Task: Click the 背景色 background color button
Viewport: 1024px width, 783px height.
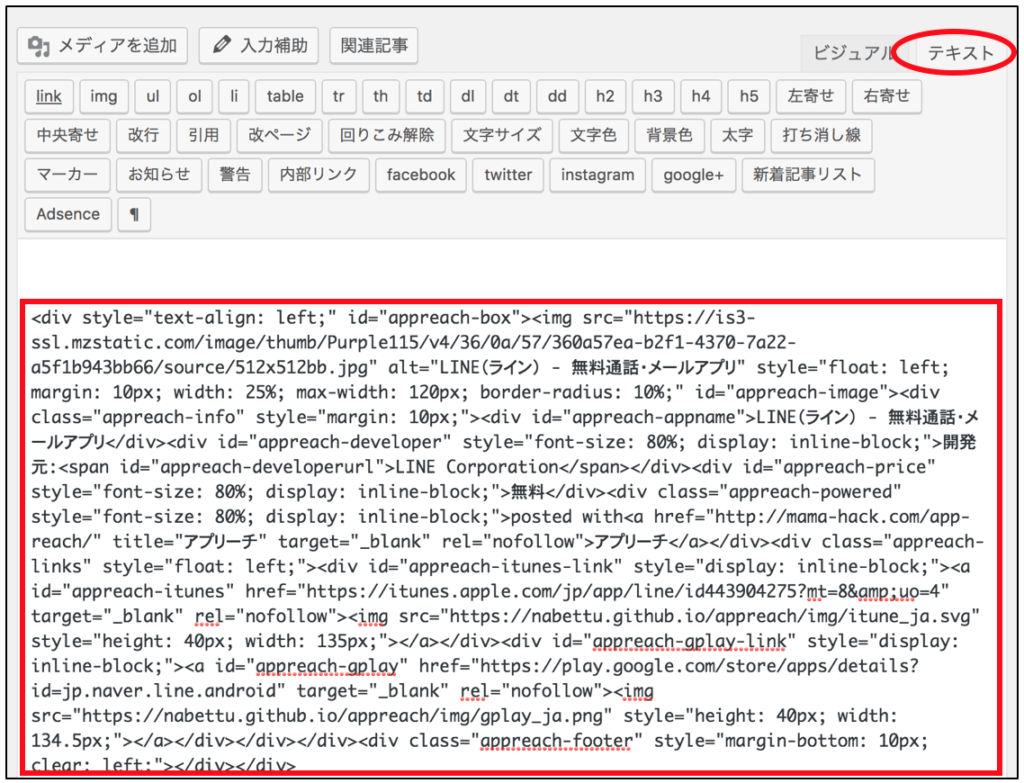Action: point(669,136)
